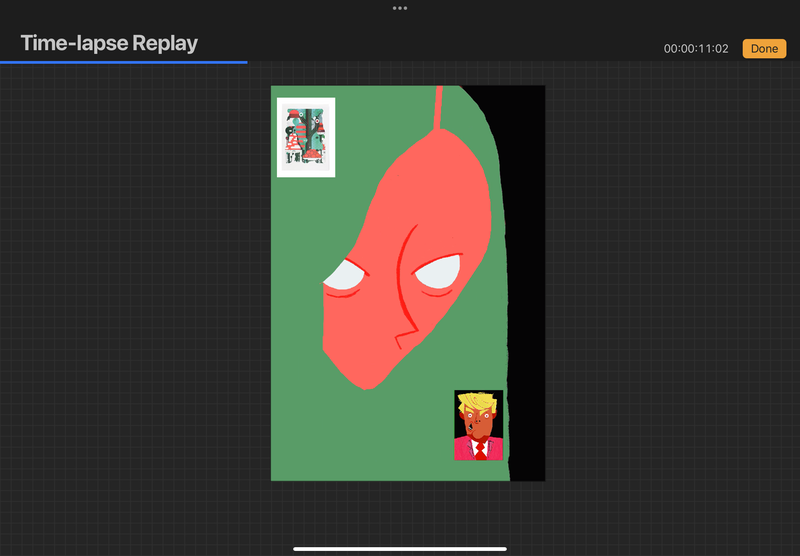800x556 pixels.
Task: Click the 00:00:11:02 timestamp
Action: pyautogui.click(x=695, y=49)
